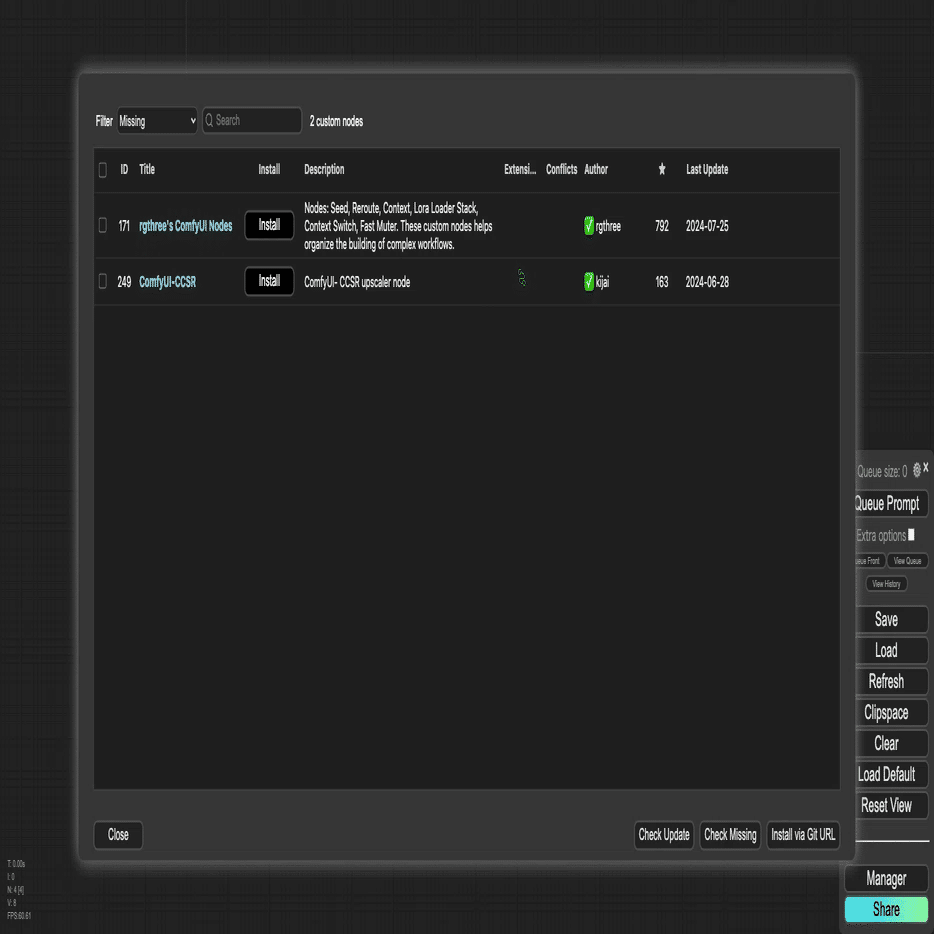This screenshot has height=934, width=934.
Task: Click the Save button in side panel
Action: (891, 619)
